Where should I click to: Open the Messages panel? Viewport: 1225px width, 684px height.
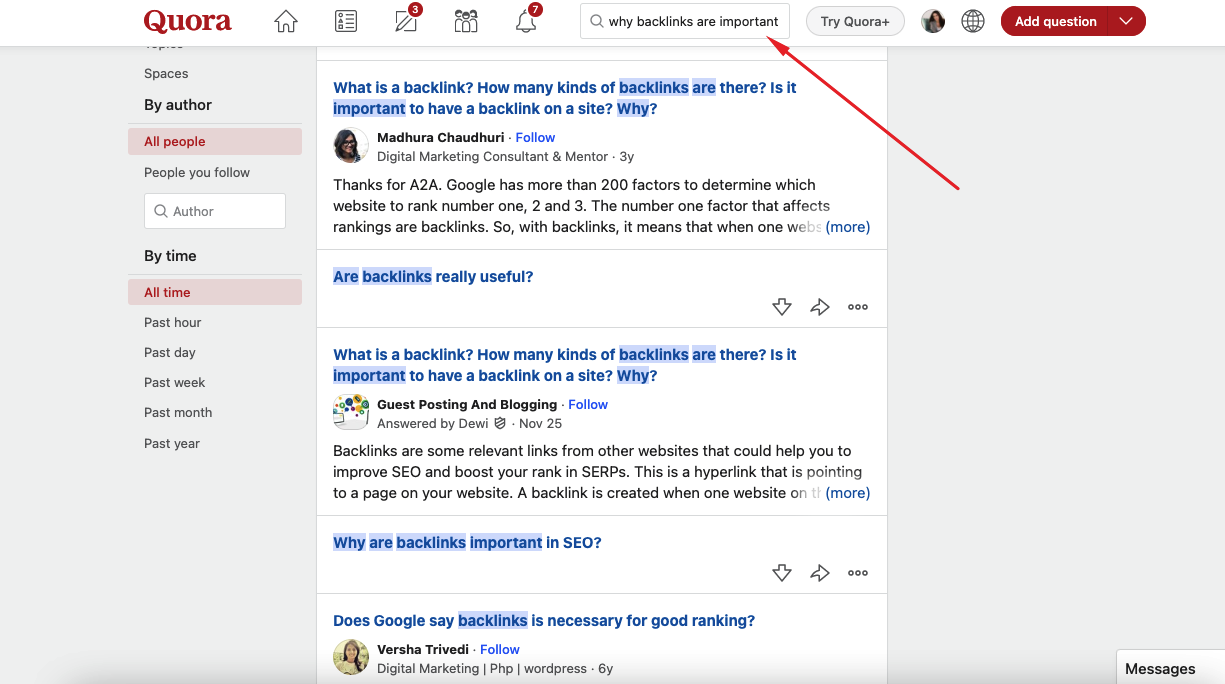(1170, 668)
